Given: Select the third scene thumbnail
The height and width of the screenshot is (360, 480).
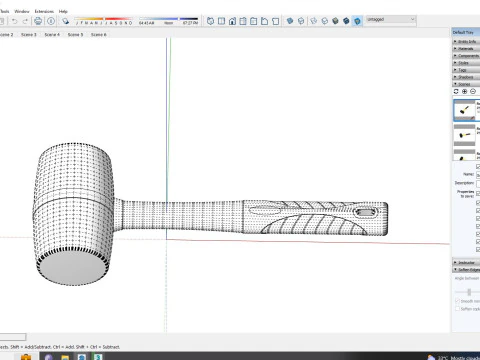Looking at the screenshot, I should (x=464, y=155).
